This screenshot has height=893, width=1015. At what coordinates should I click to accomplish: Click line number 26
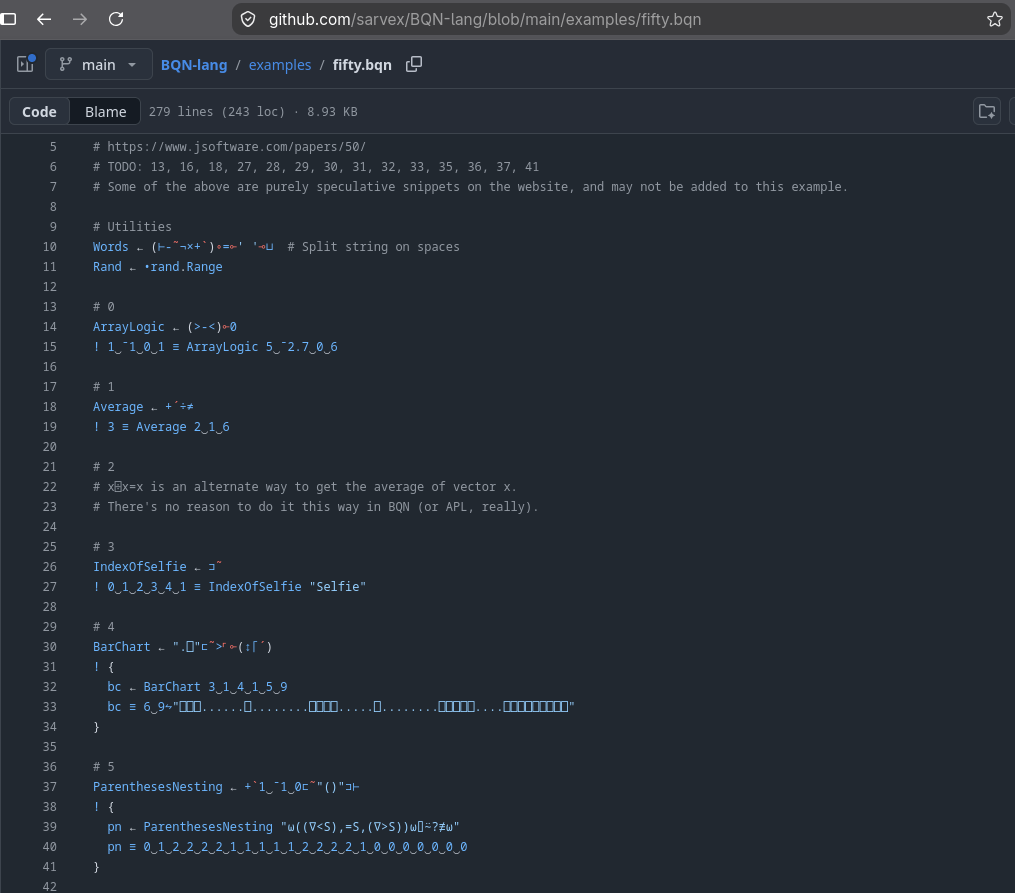coord(50,566)
